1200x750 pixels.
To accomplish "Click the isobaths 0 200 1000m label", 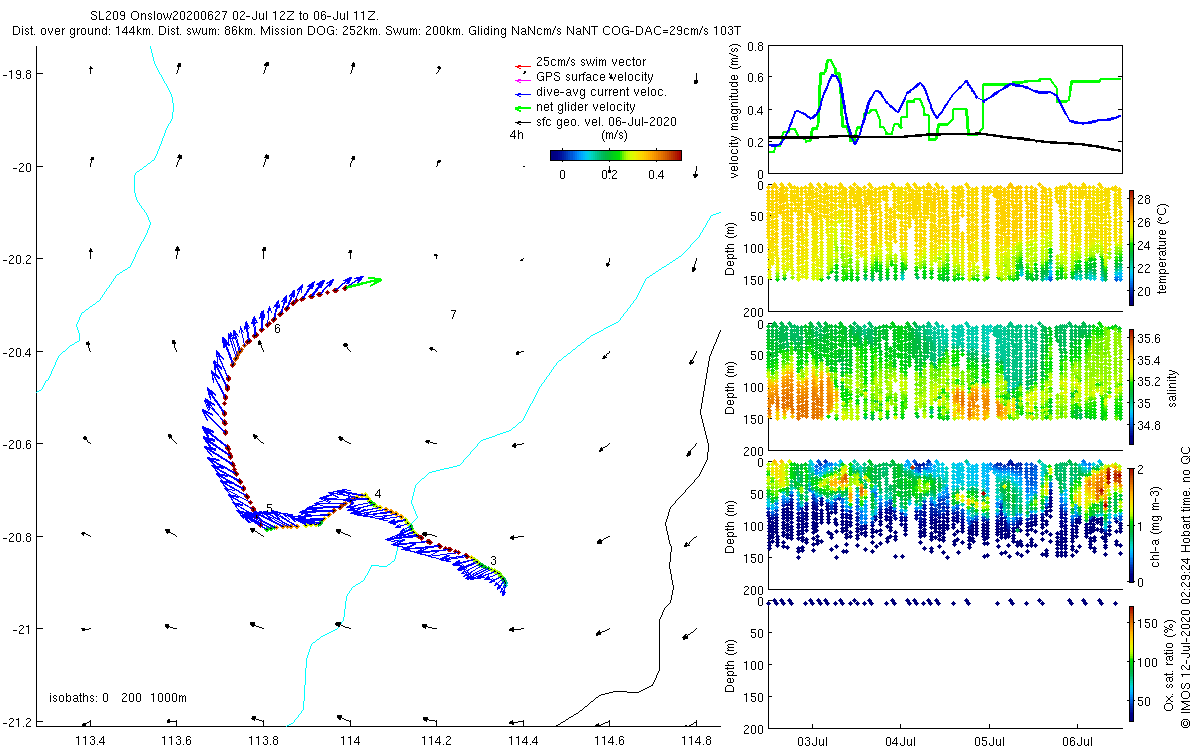I will point(118,698).
